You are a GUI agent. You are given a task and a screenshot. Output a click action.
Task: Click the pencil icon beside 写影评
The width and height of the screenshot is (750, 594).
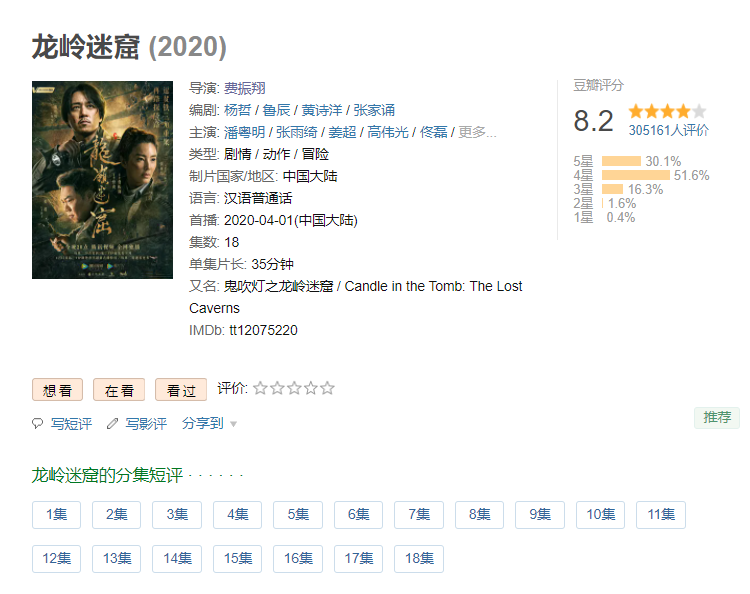(x=112, y=423)
